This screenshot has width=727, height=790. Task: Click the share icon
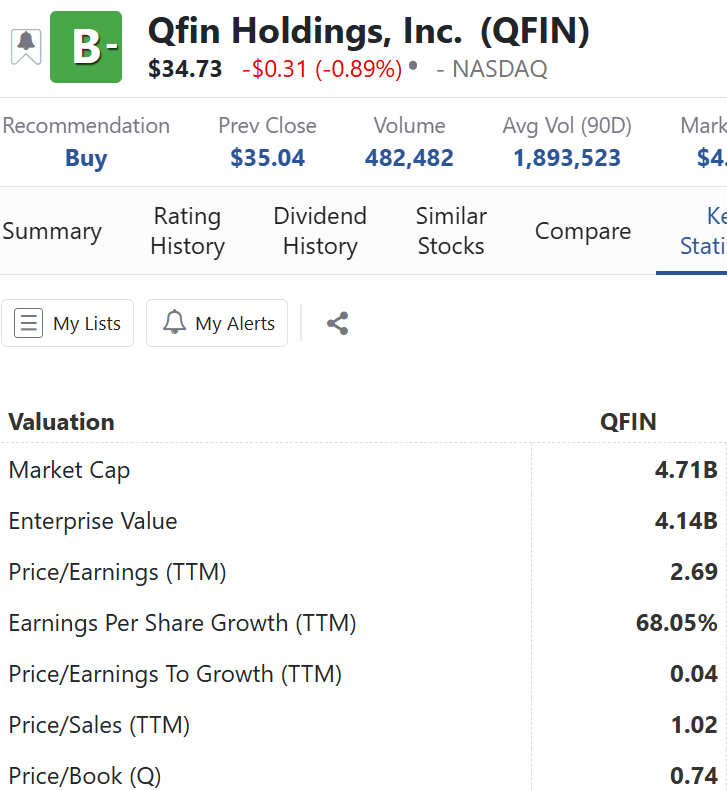(x=337, y=323)
